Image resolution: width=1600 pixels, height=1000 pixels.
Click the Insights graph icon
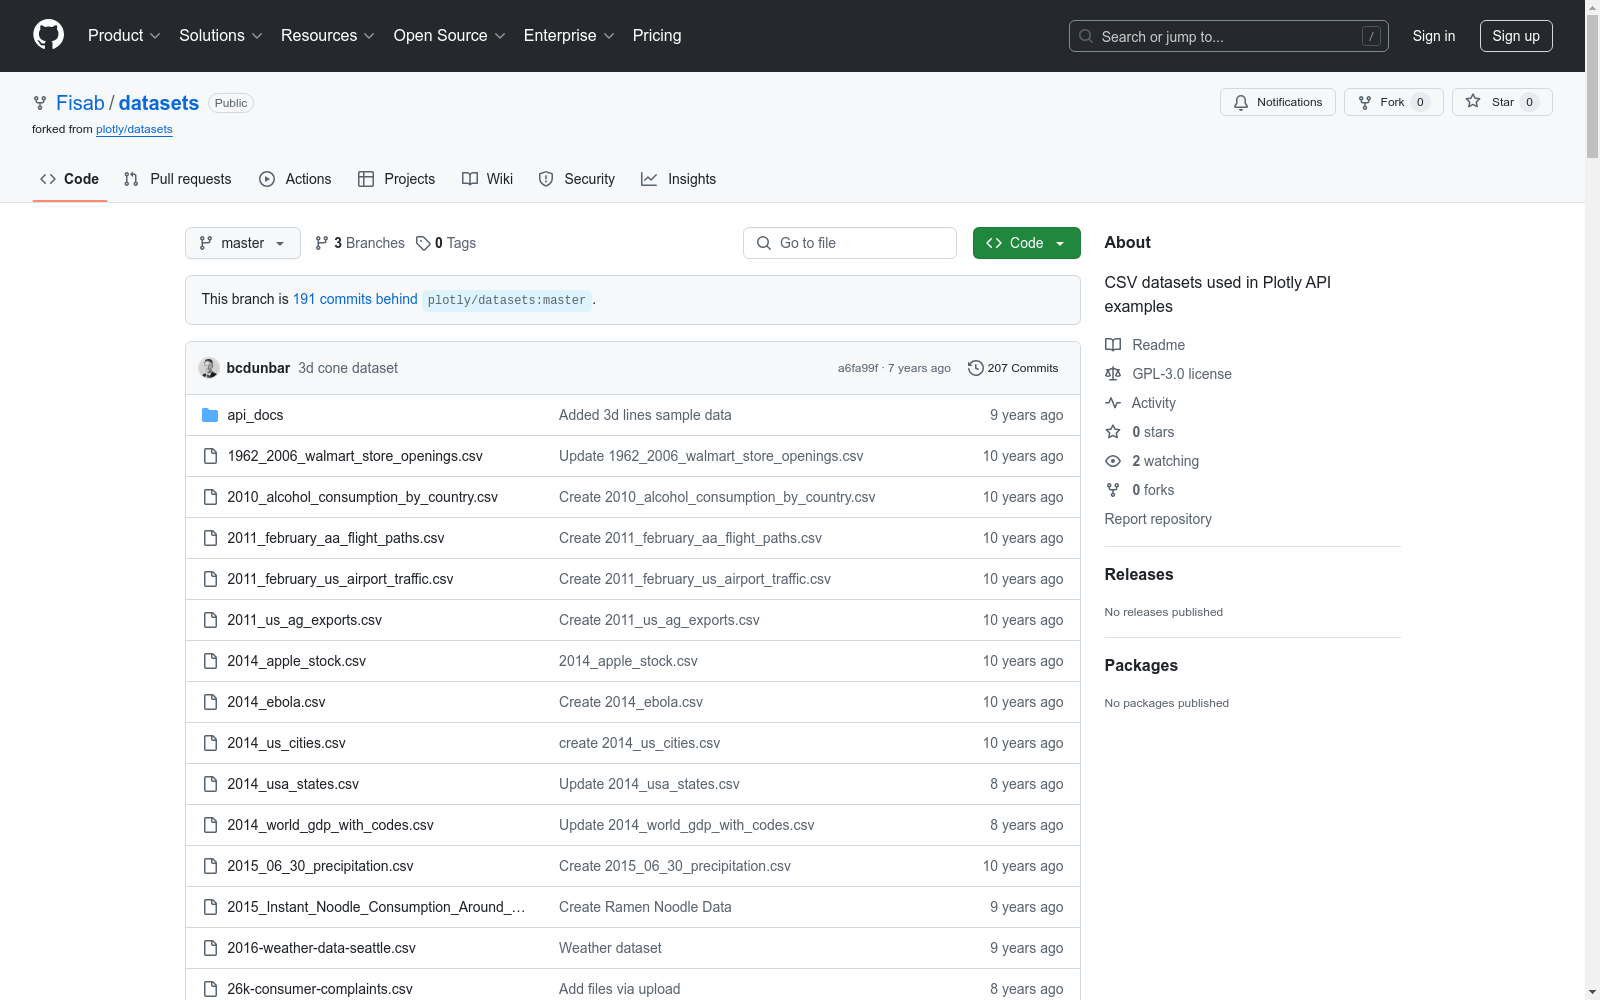pyautogui.click(x=649, y=179)
